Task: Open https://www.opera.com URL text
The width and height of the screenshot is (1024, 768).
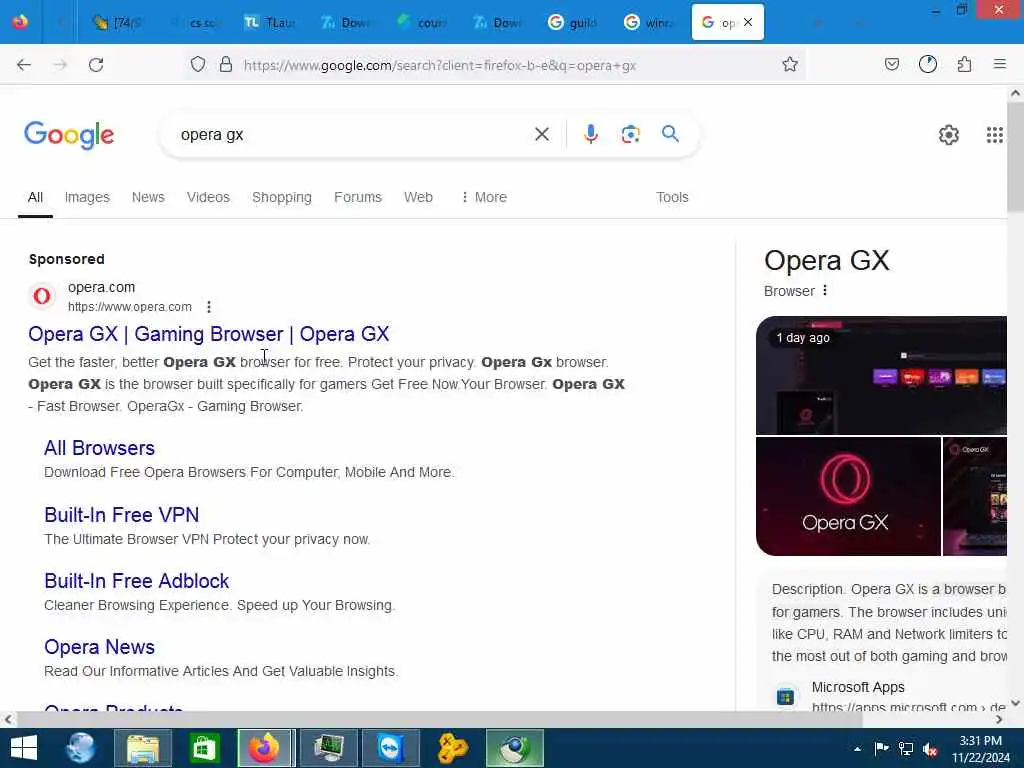Action: [130, 307]
